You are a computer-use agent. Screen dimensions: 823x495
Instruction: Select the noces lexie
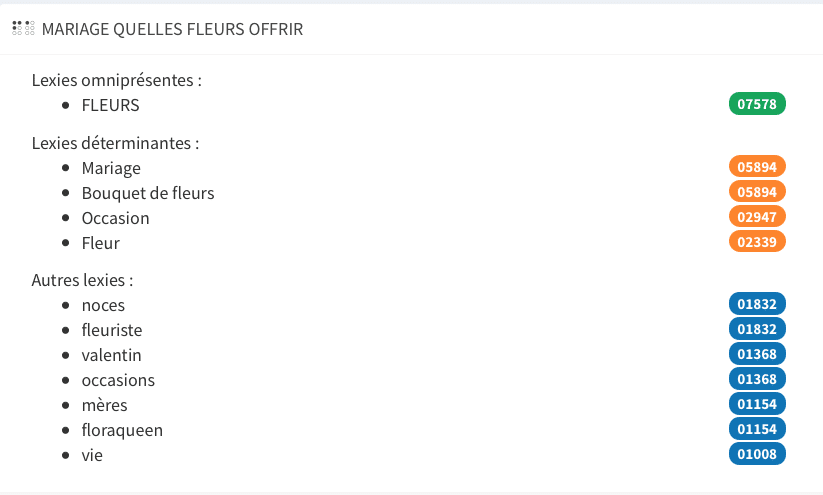[103, 305]
